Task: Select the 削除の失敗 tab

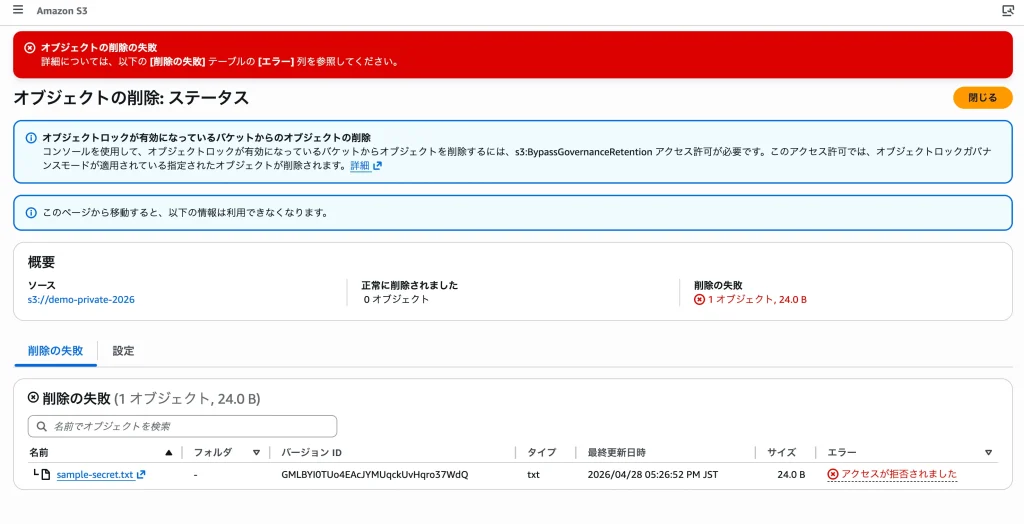Action: click(x=55, y=351)
